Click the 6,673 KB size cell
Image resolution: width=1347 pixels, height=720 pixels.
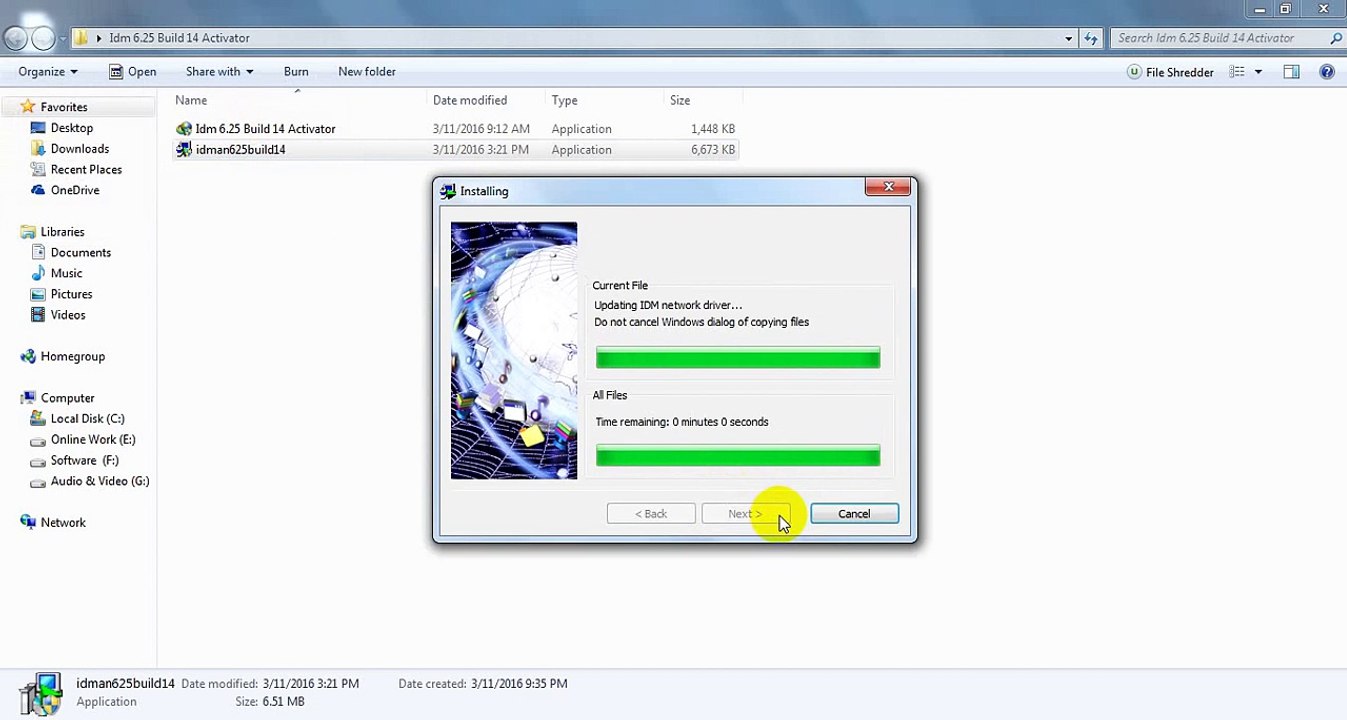pos(713,150)
